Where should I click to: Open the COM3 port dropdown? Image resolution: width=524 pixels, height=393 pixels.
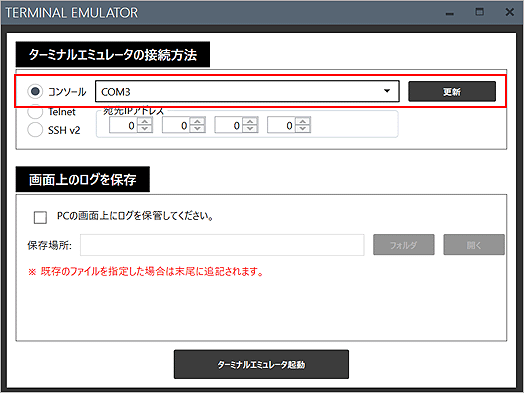point(247,91)
